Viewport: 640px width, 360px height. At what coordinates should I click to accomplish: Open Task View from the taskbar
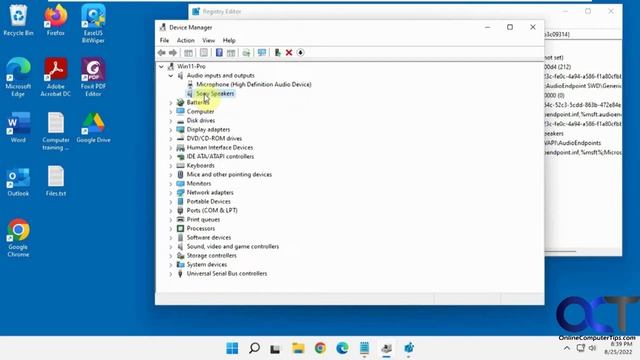tap(276, 348)
